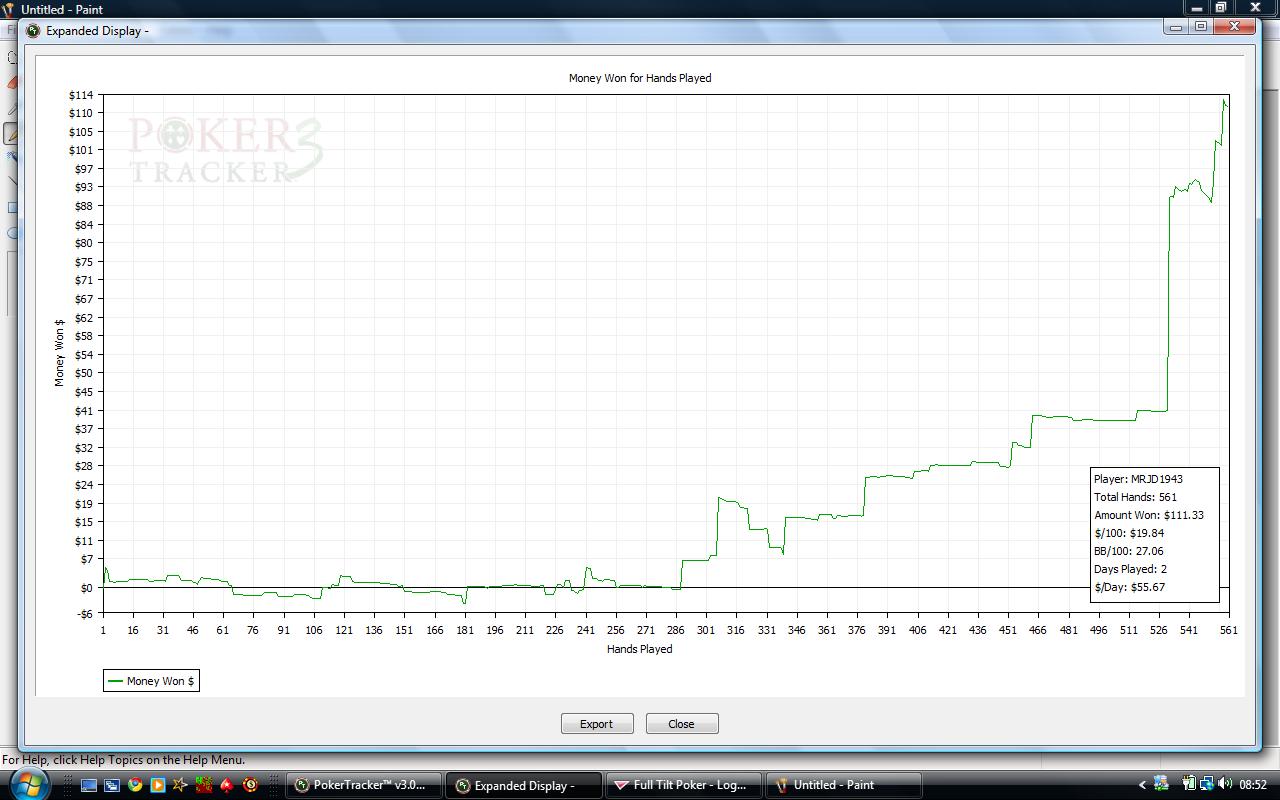Click the Export button
The height and width of the screenshot is (800, 1280).
[x=597, y=724]
